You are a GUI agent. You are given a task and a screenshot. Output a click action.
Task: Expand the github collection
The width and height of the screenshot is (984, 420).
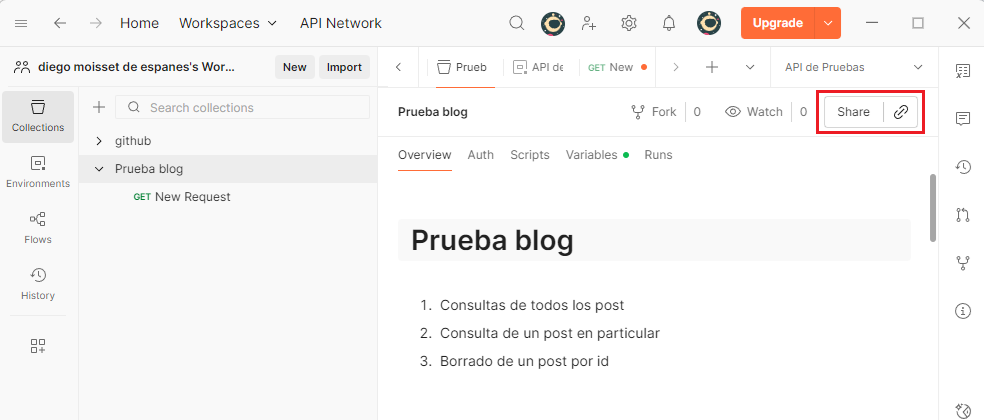coord(99,141)
